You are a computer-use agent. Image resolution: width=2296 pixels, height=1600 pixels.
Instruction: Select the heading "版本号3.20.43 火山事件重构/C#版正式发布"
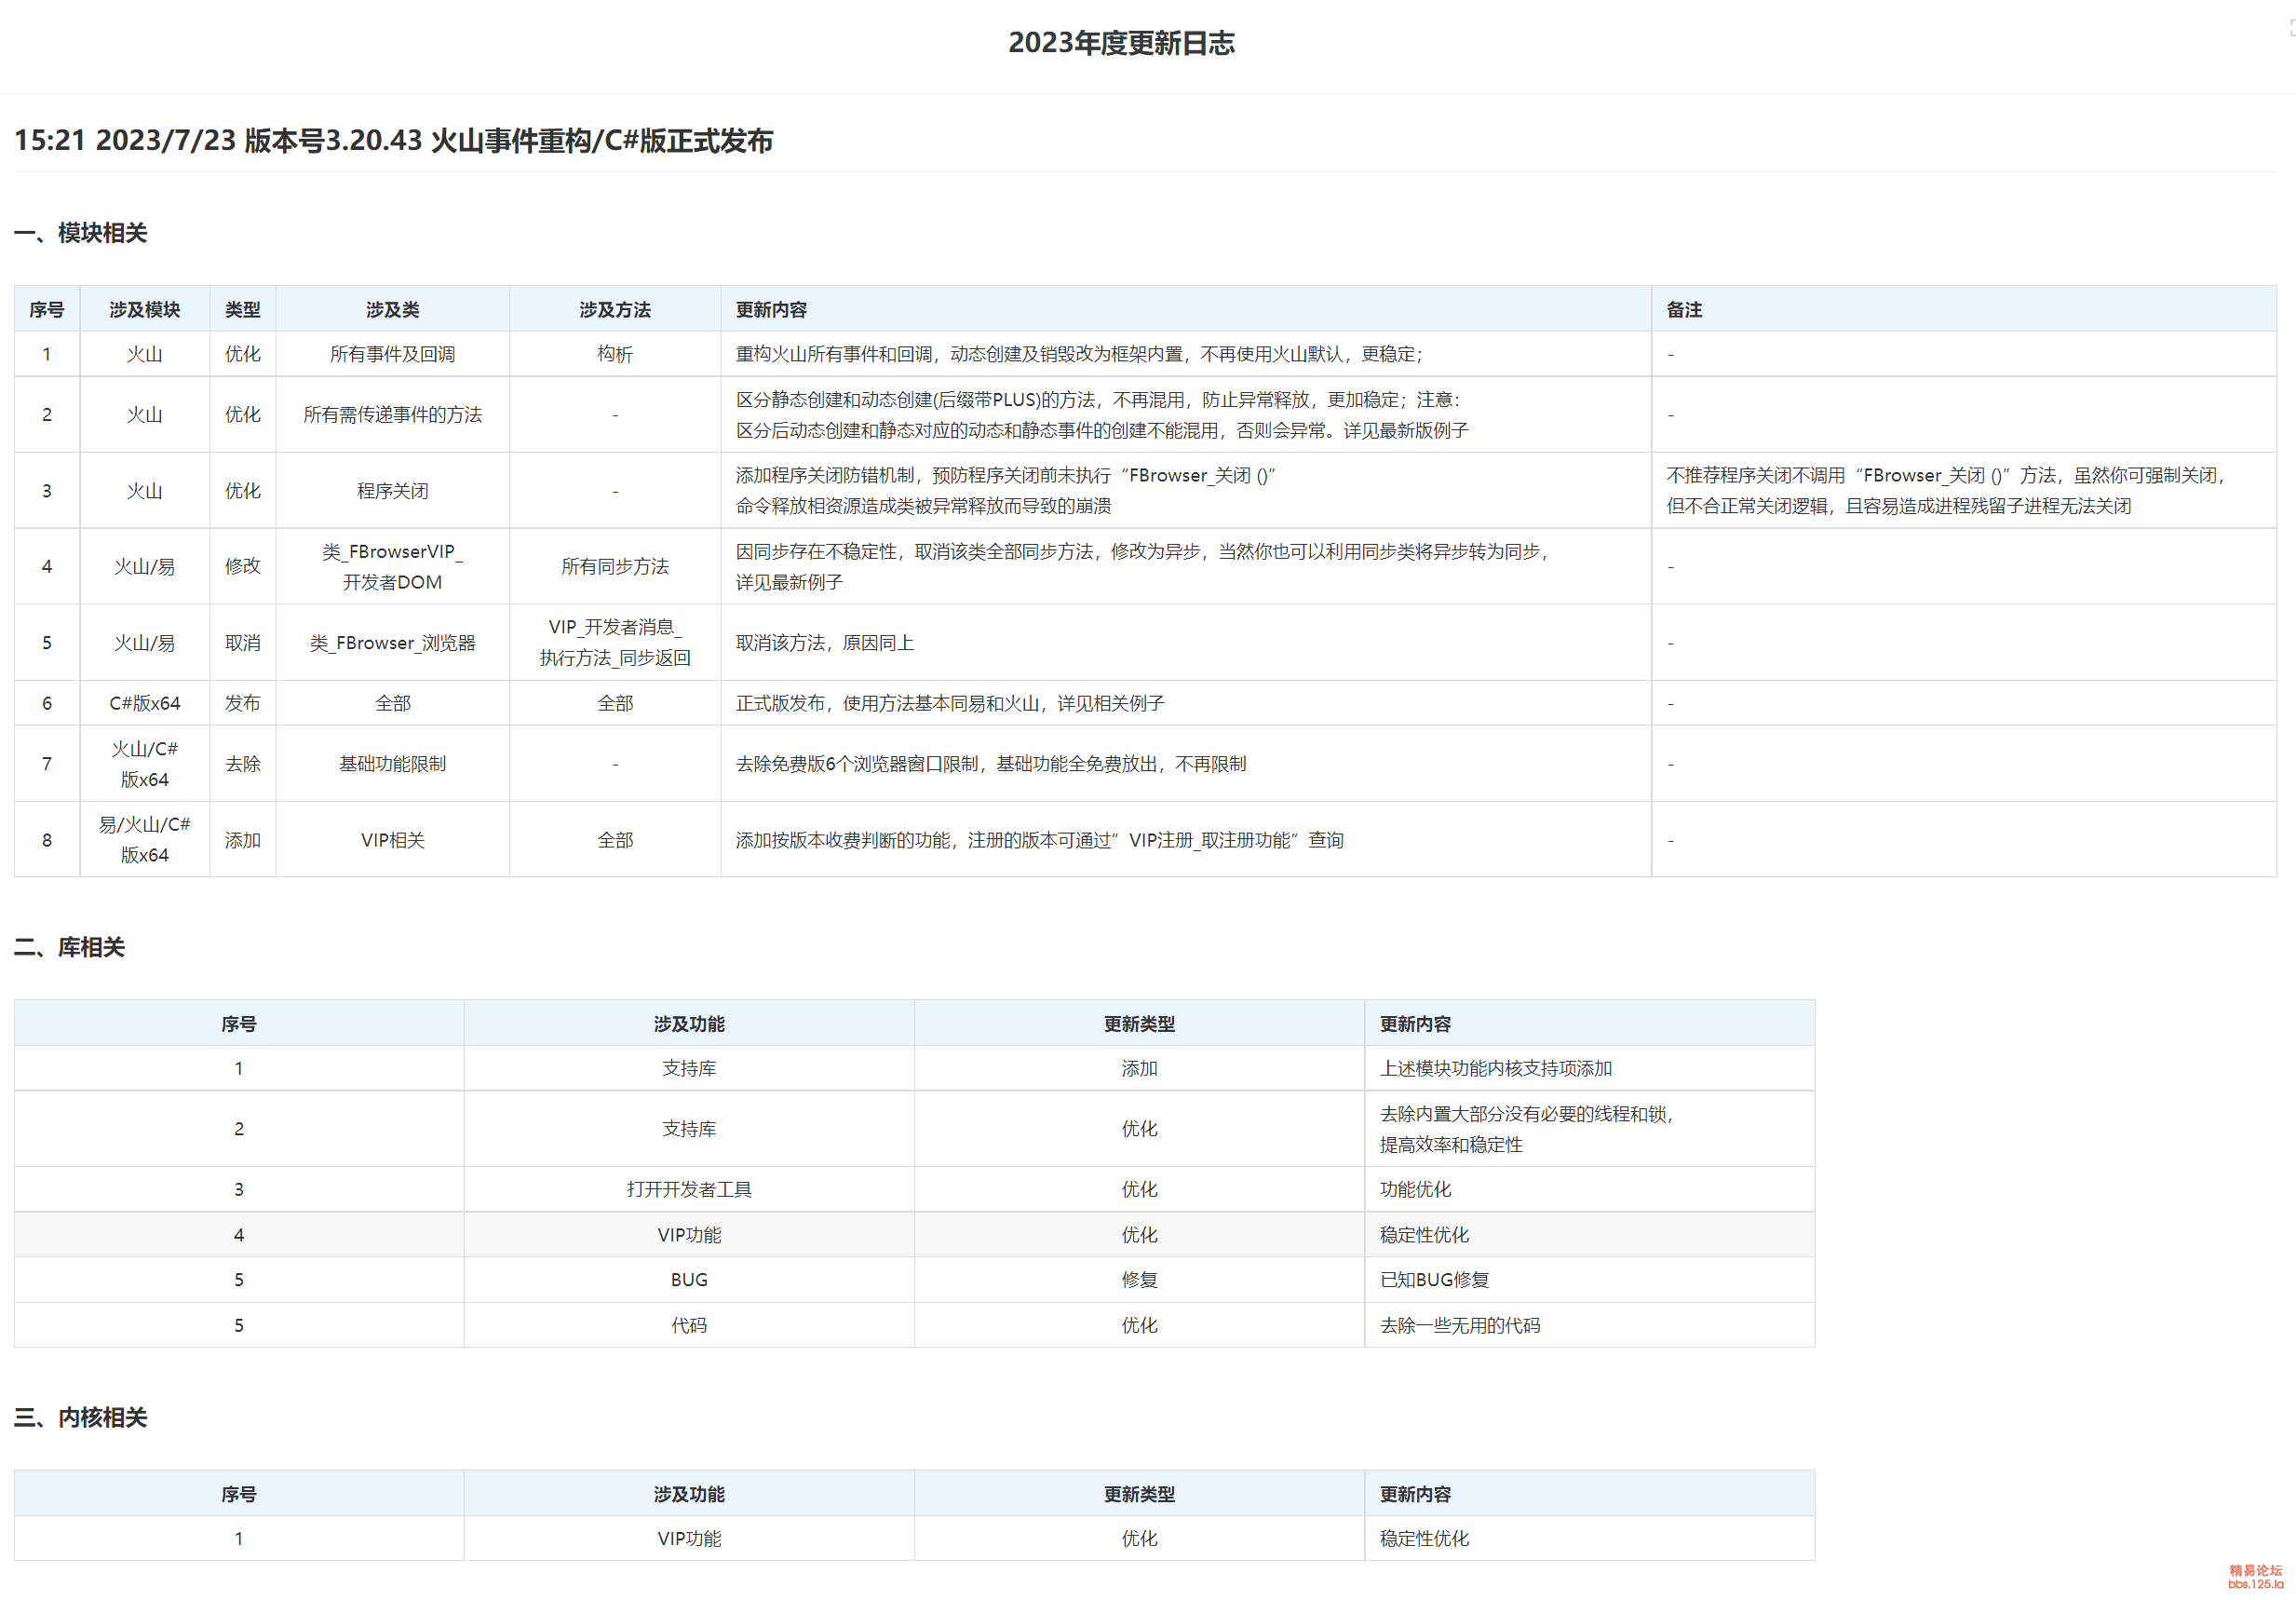click(x=508, y=140)
